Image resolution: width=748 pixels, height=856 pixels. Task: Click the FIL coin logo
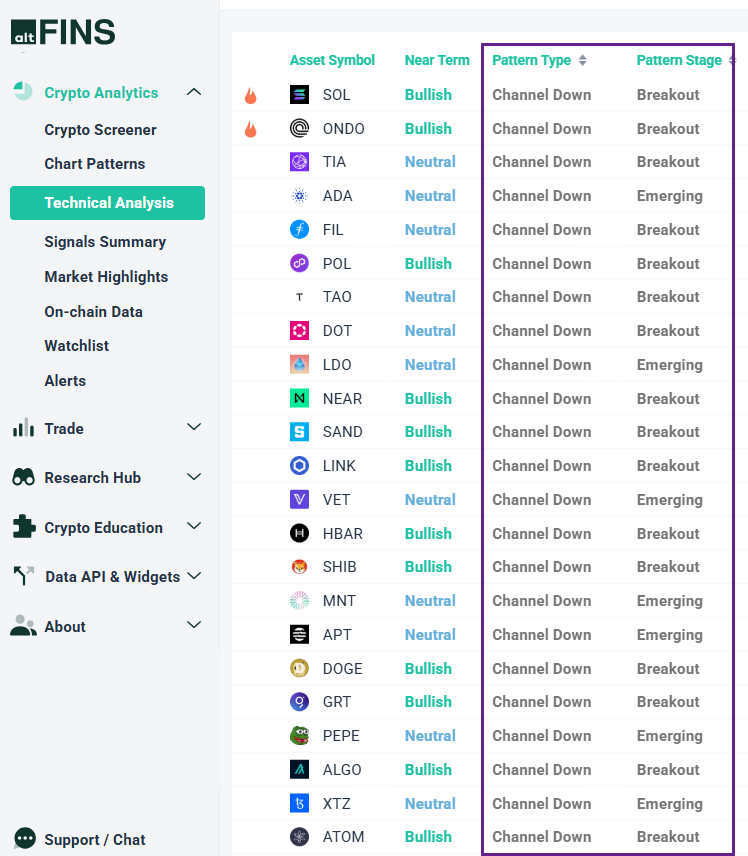pos(299,229)
